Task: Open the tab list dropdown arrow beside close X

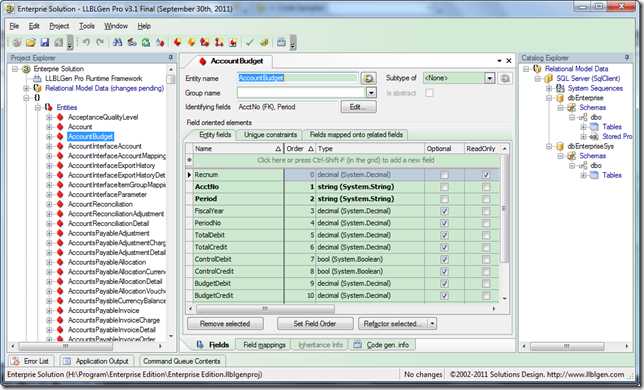Action: tap(499, 61)
